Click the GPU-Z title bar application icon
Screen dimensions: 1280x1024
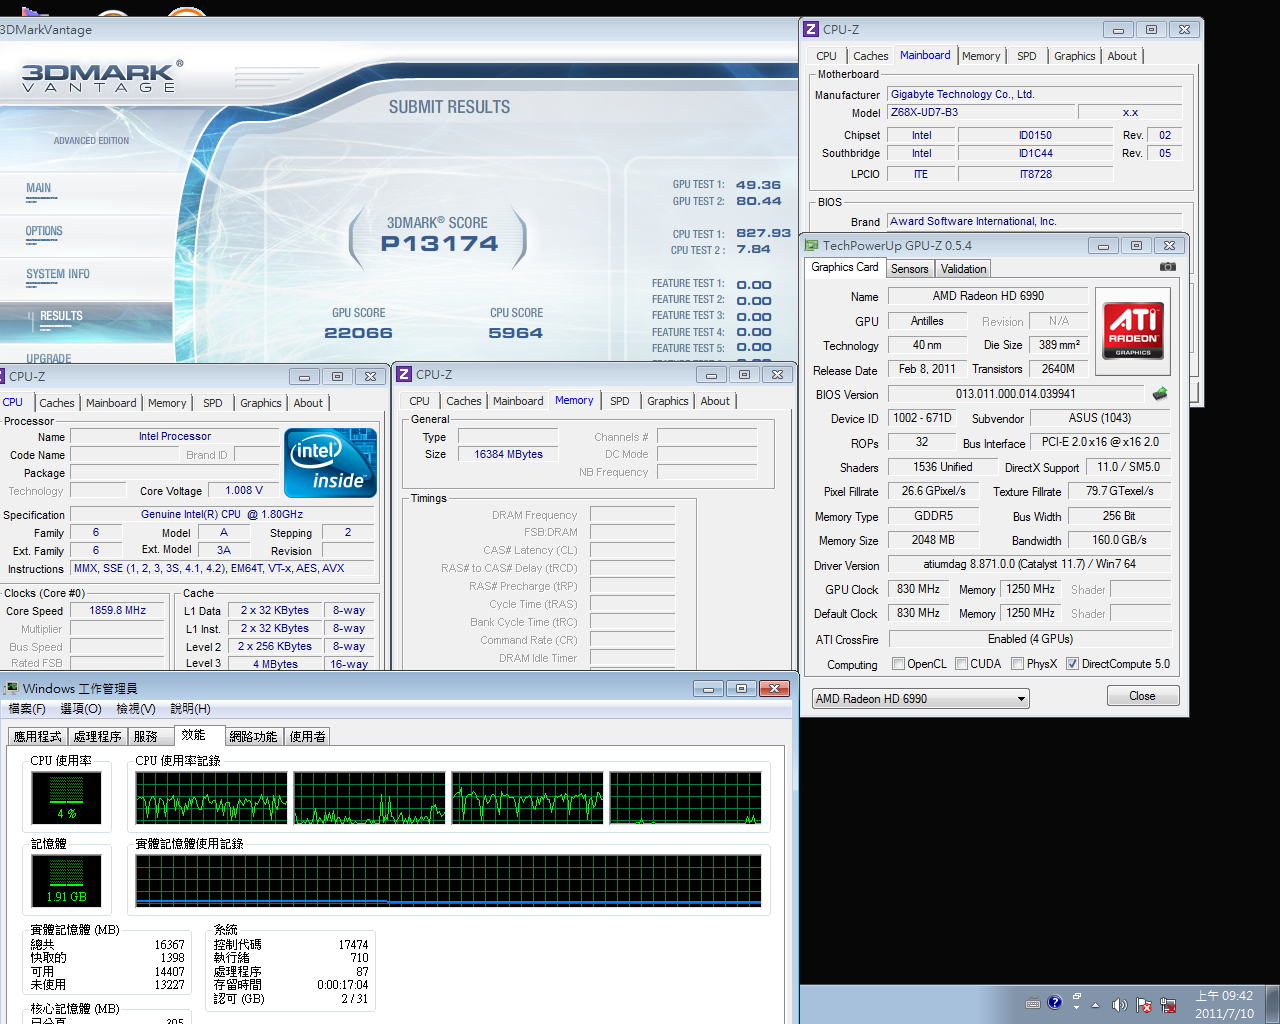(x=811, y=245)
